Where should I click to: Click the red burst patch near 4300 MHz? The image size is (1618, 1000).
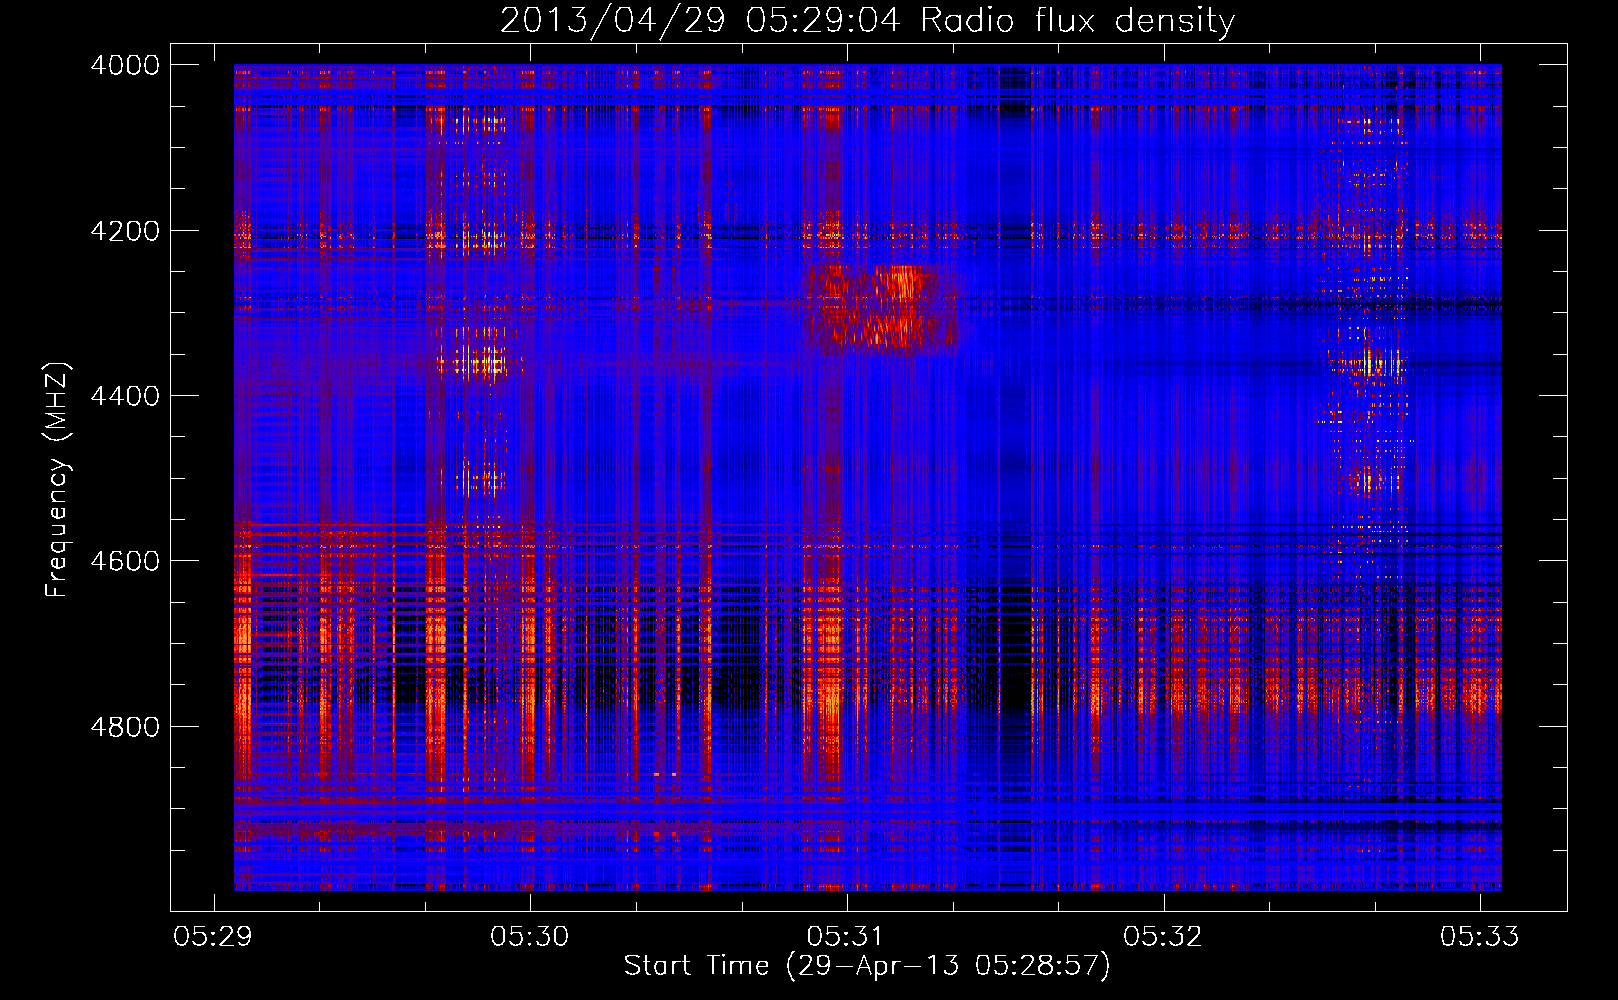882,310
